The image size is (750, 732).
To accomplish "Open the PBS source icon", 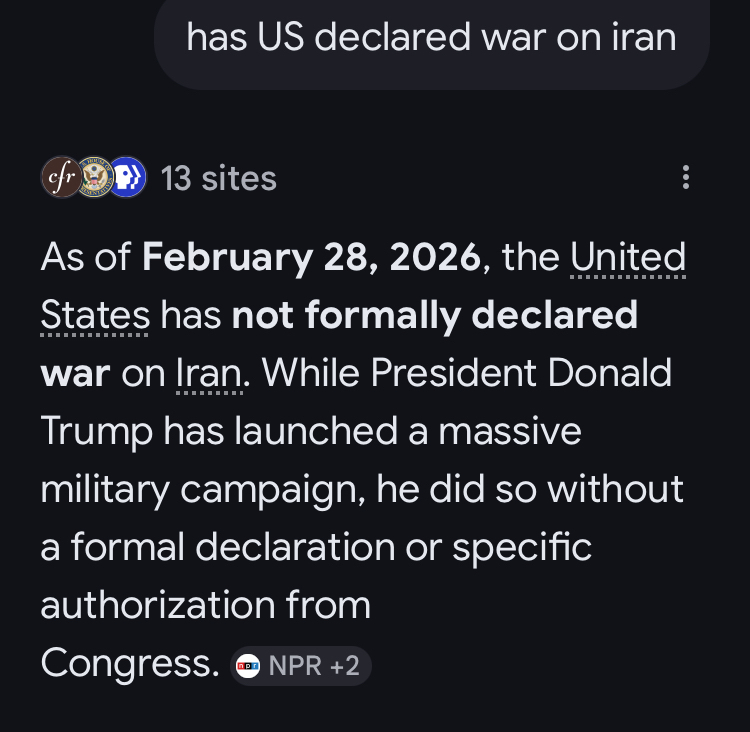I will [127, 178].
